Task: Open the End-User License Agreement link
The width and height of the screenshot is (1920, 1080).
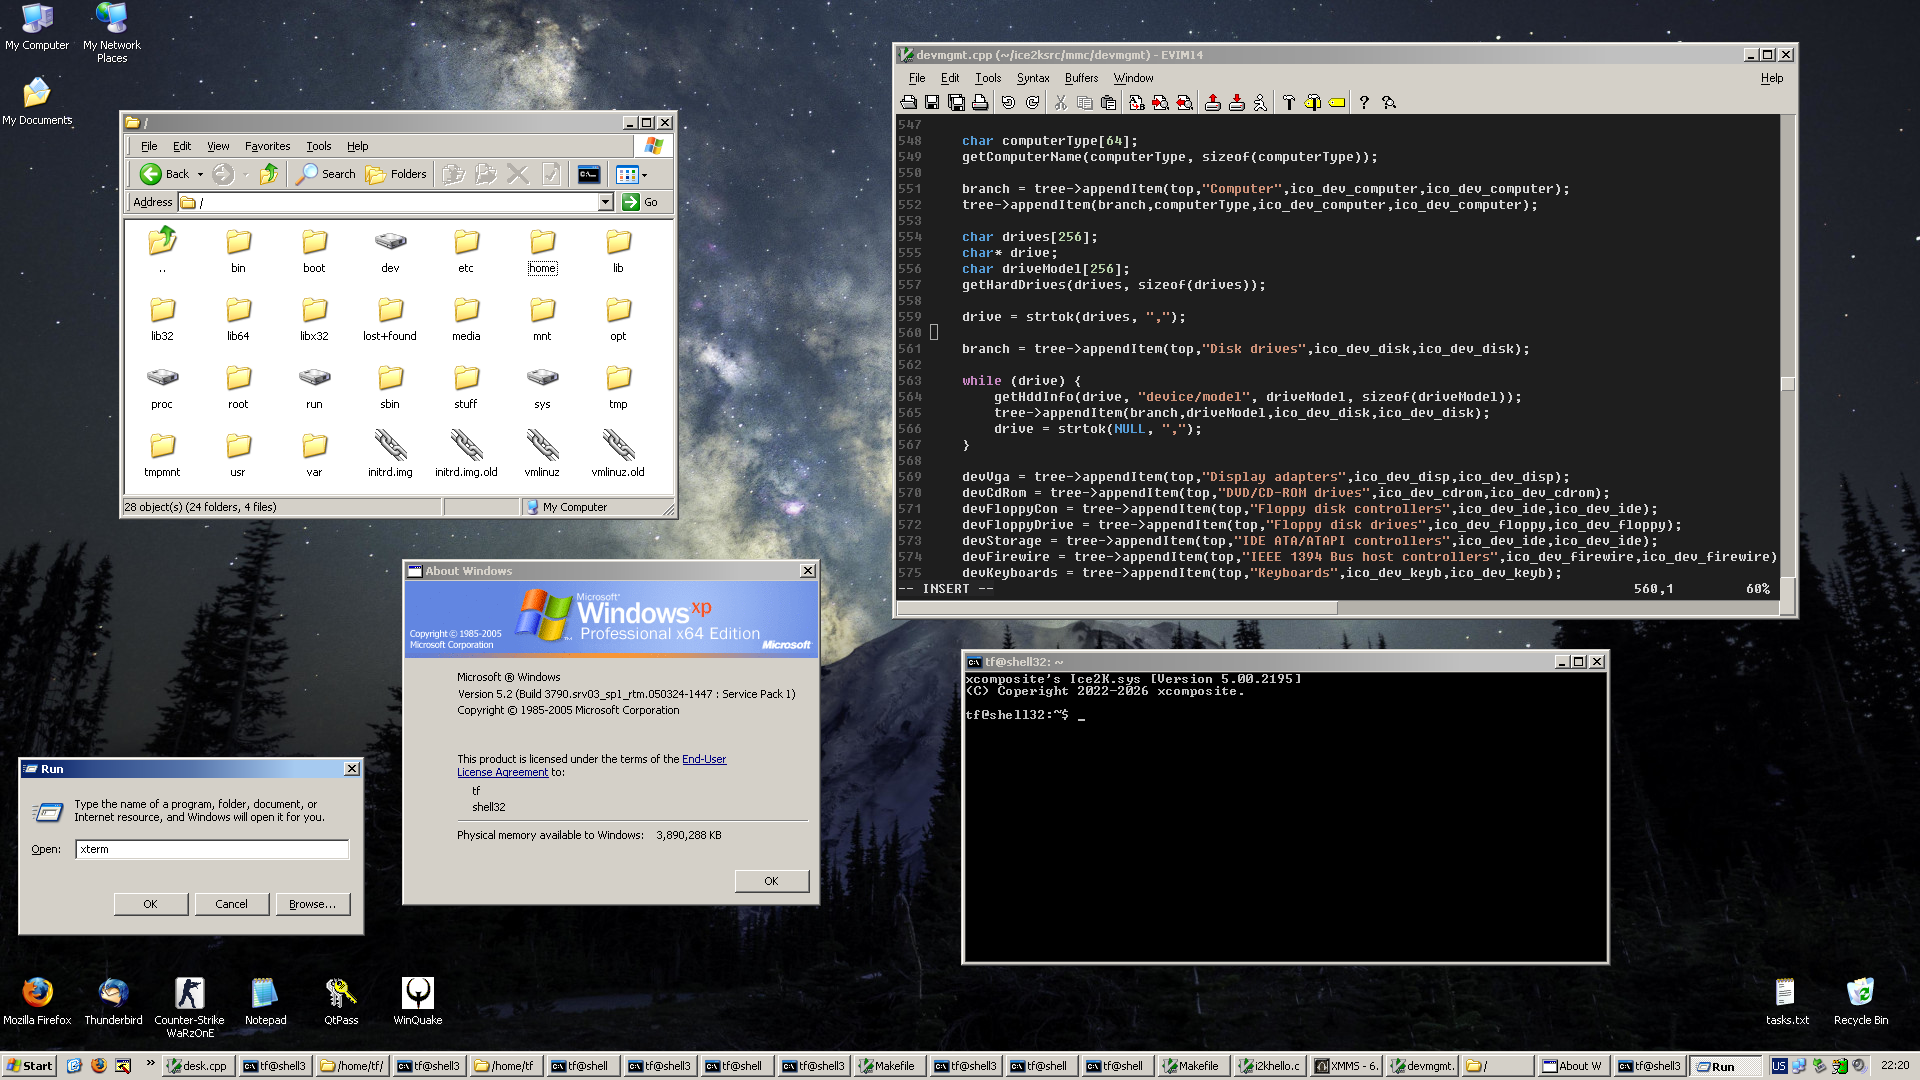Action: point(703,759)
